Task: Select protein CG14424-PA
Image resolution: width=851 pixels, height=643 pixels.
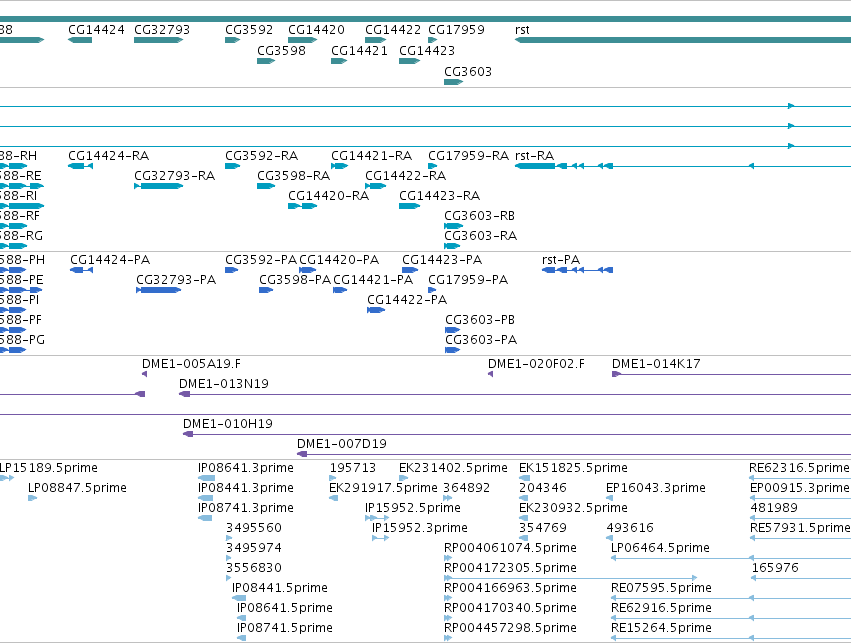Action: click(110, 260)
